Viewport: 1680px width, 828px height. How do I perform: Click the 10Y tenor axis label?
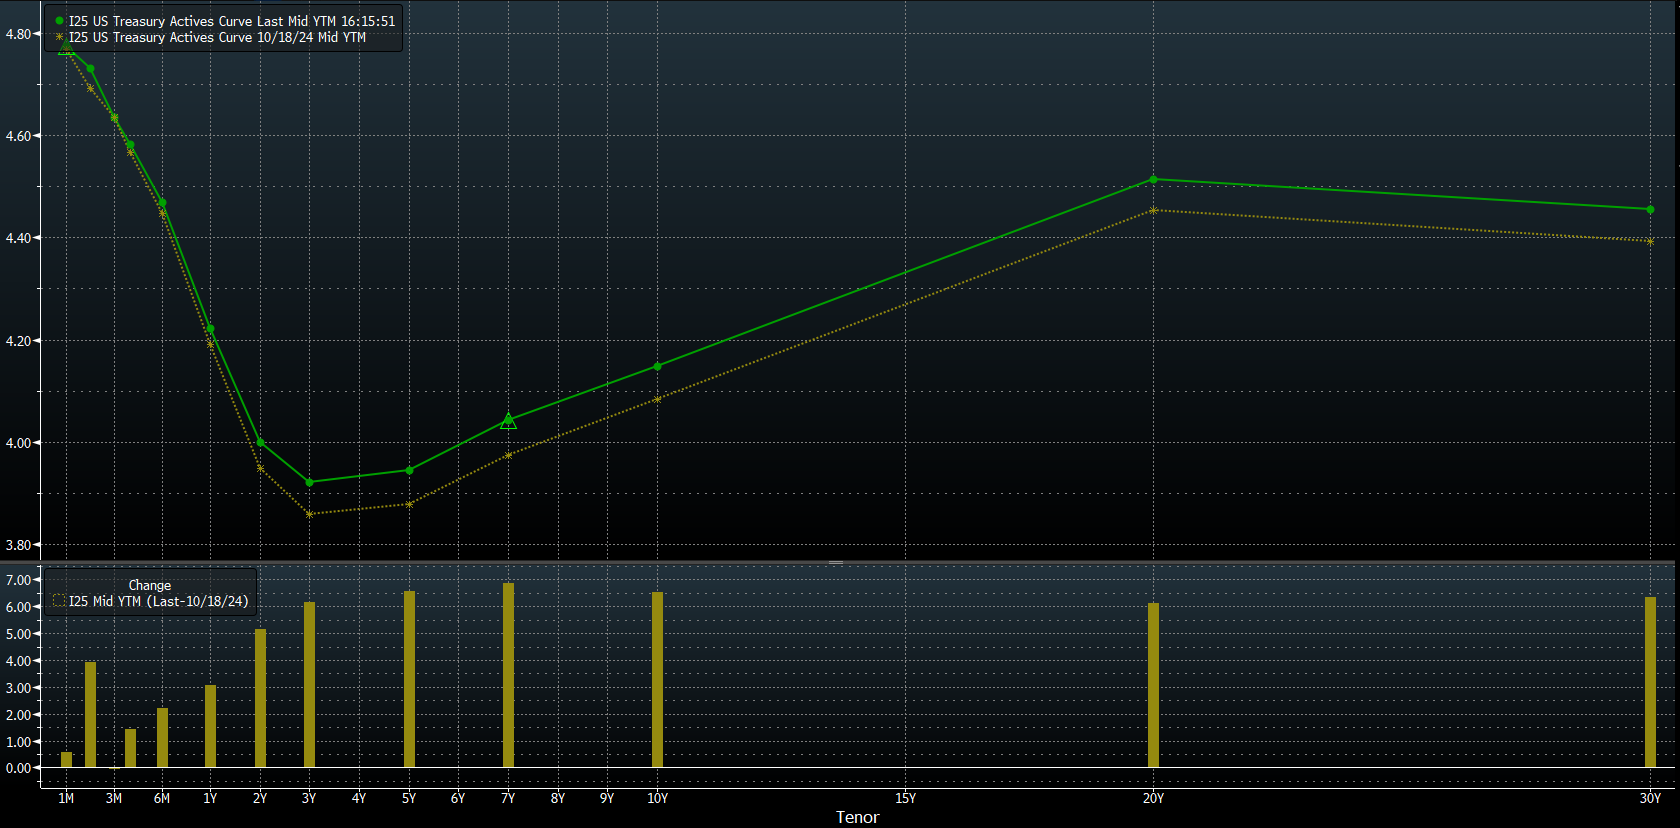click(x=657, y=798)
